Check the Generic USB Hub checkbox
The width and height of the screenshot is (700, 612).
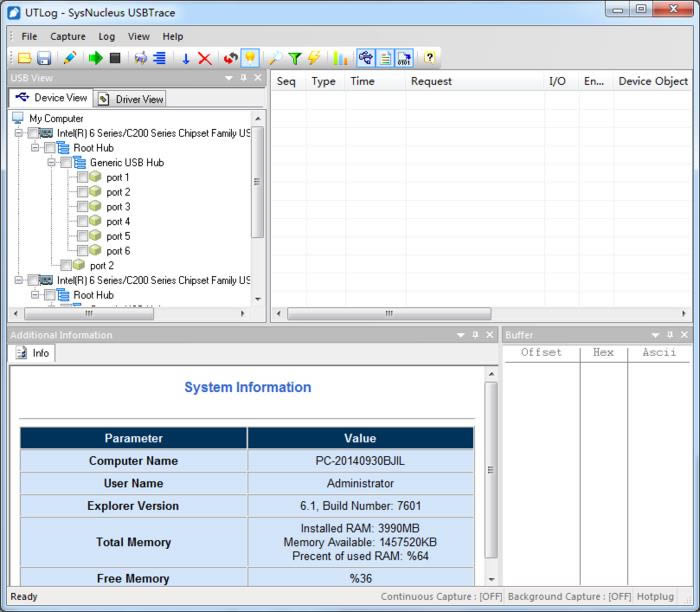tap(66, 162)
